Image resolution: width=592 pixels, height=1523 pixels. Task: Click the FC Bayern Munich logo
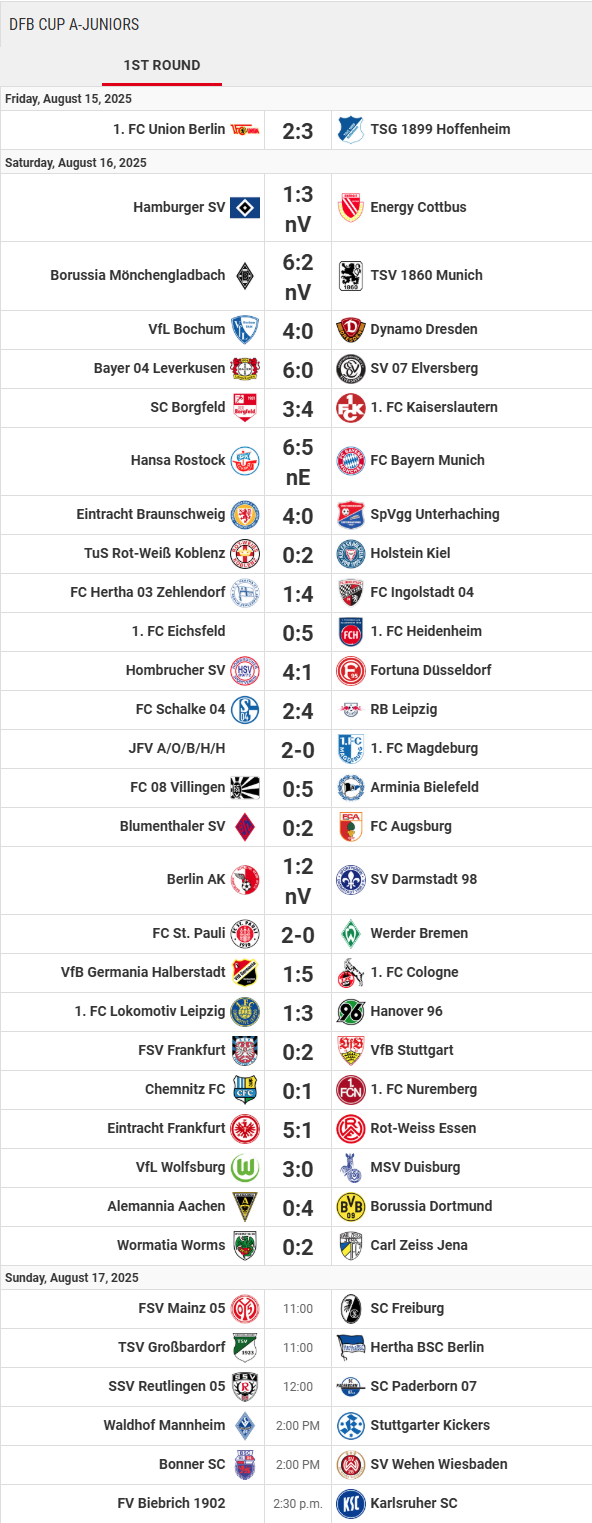pyautogui.click(x=350, y=461)
